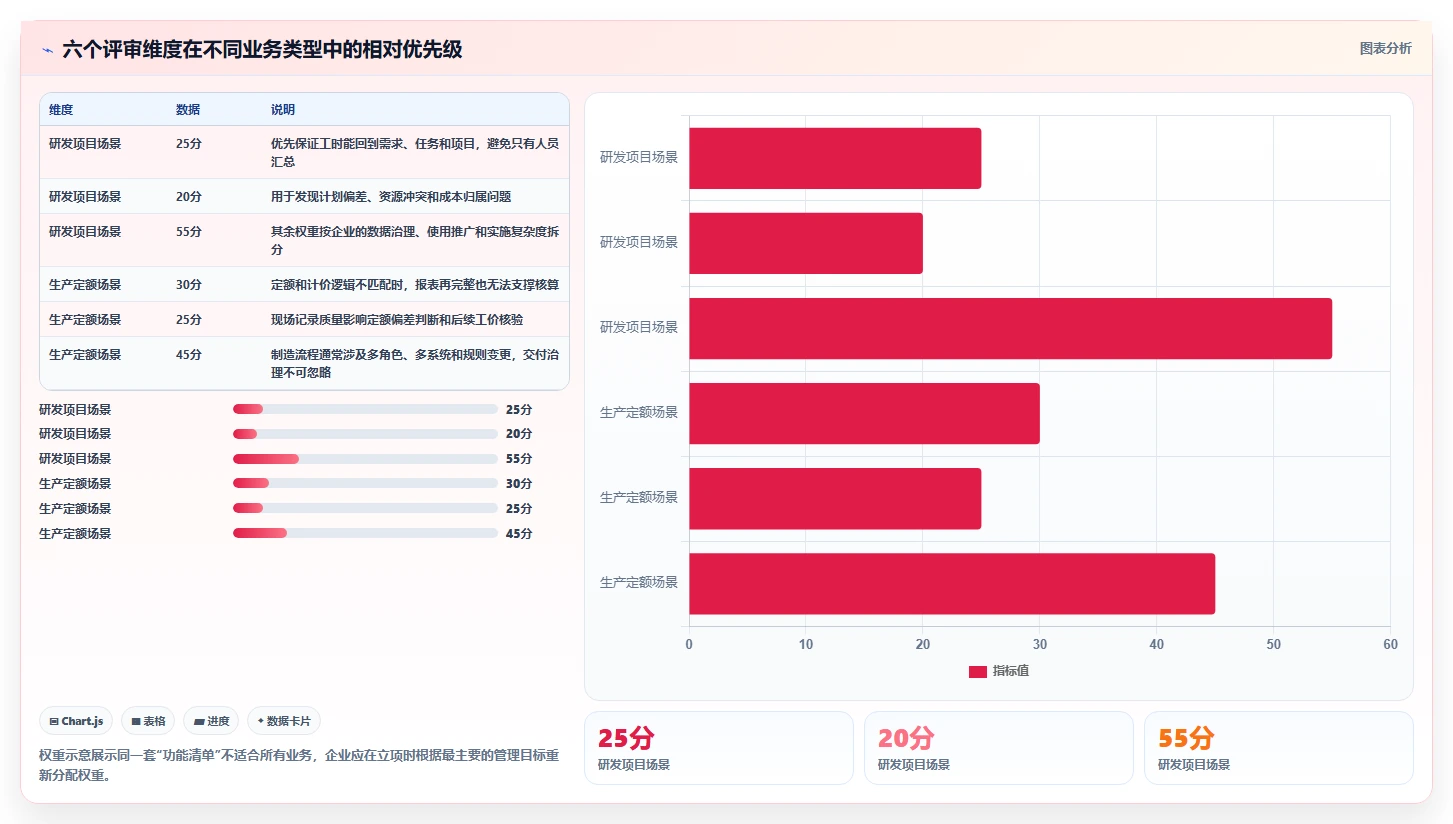Click the 说明 column header in the table
Image resolution: width=1453 pixels, height=824 pixels.
coord(283,110)
